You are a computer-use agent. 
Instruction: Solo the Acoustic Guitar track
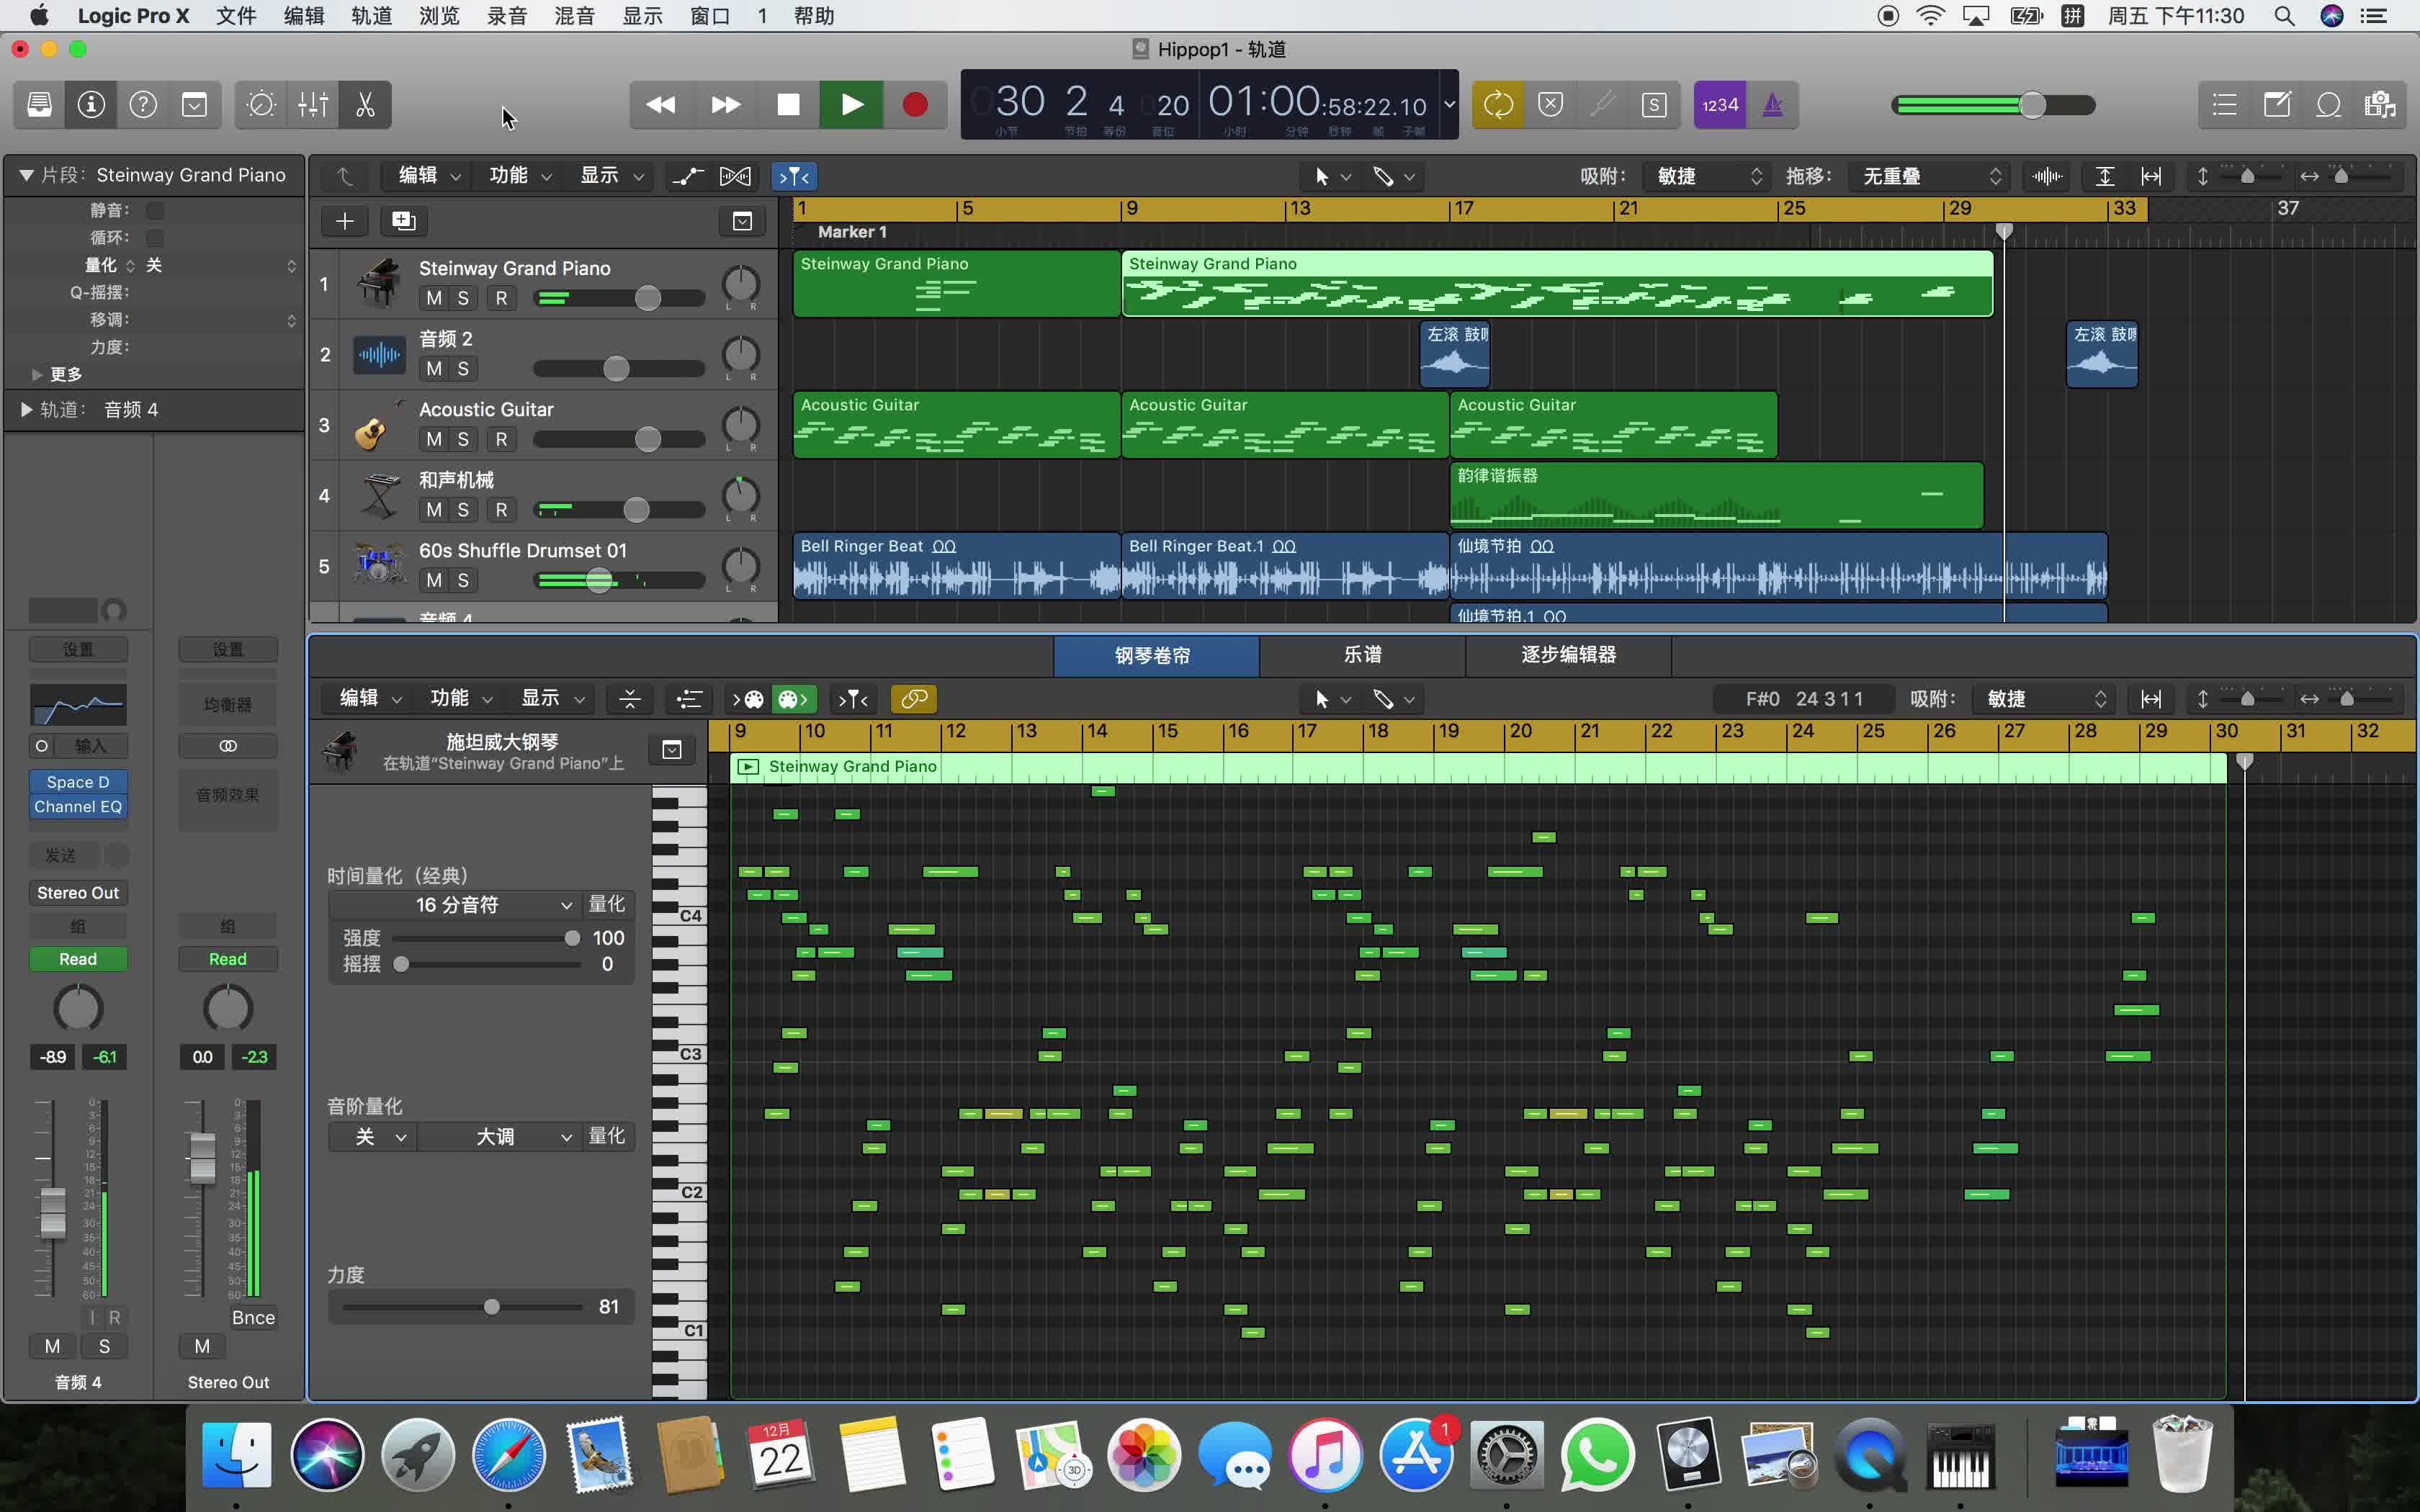tap(463, 439)
